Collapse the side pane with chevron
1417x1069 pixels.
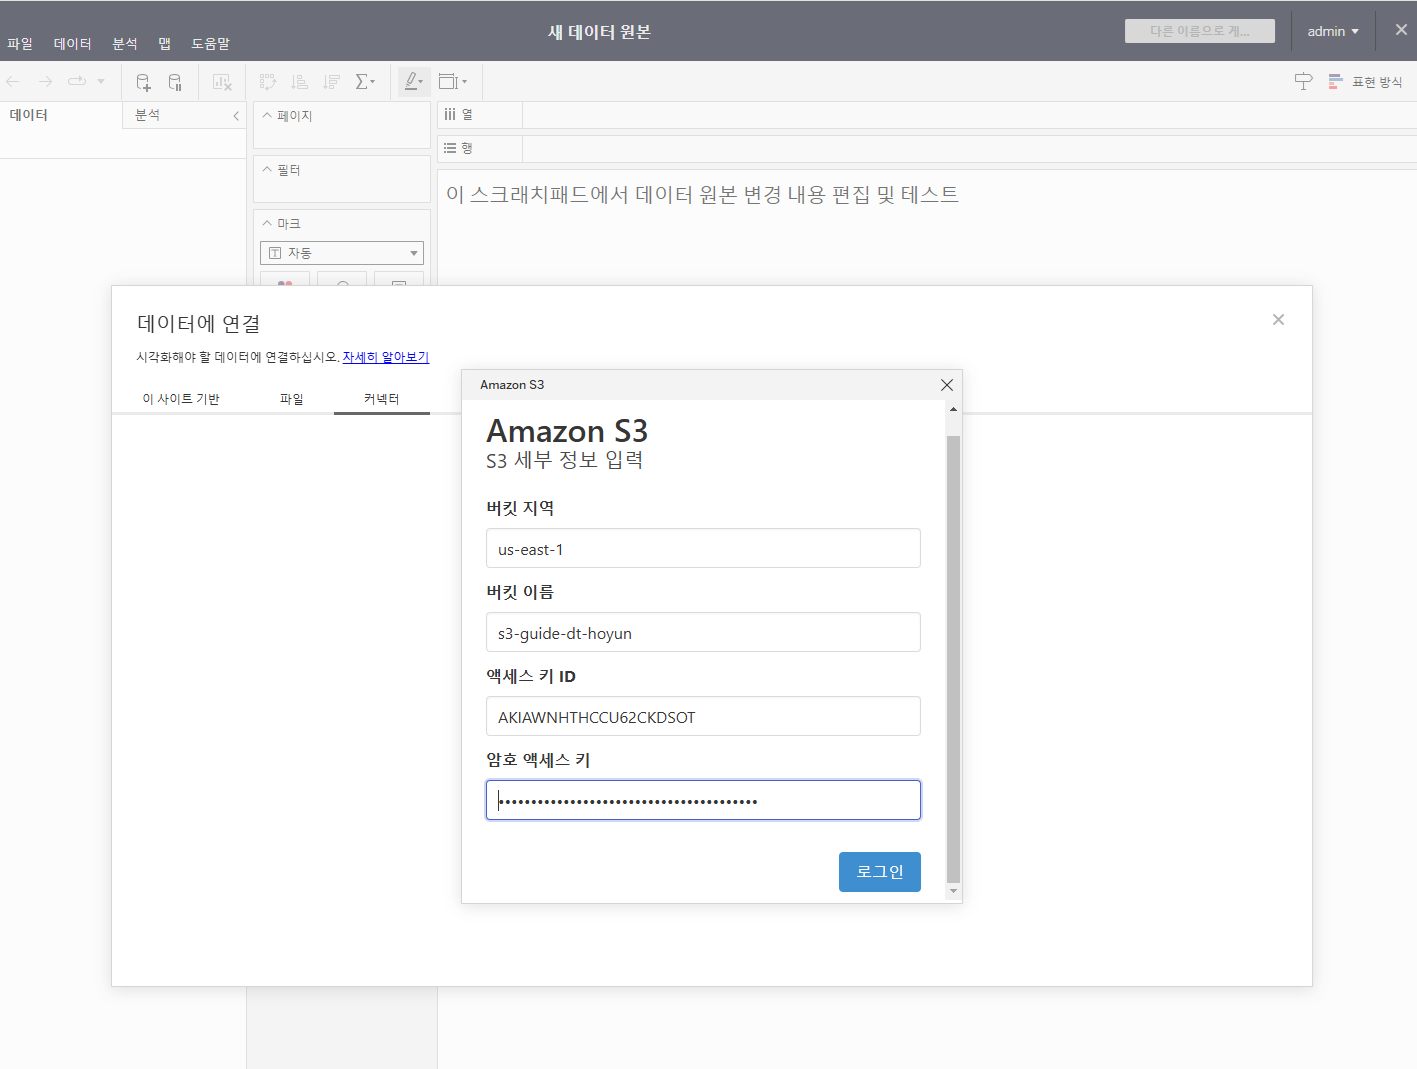(x=236, y=116)
